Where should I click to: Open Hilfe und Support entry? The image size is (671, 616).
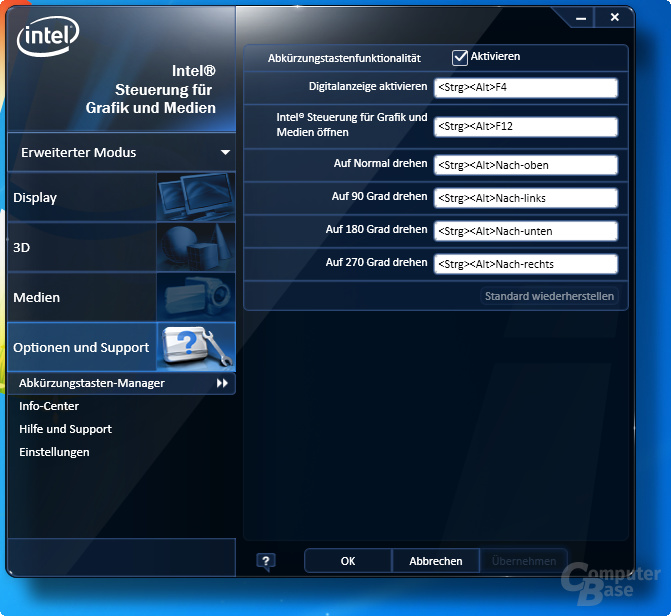(x=65, y=429)
